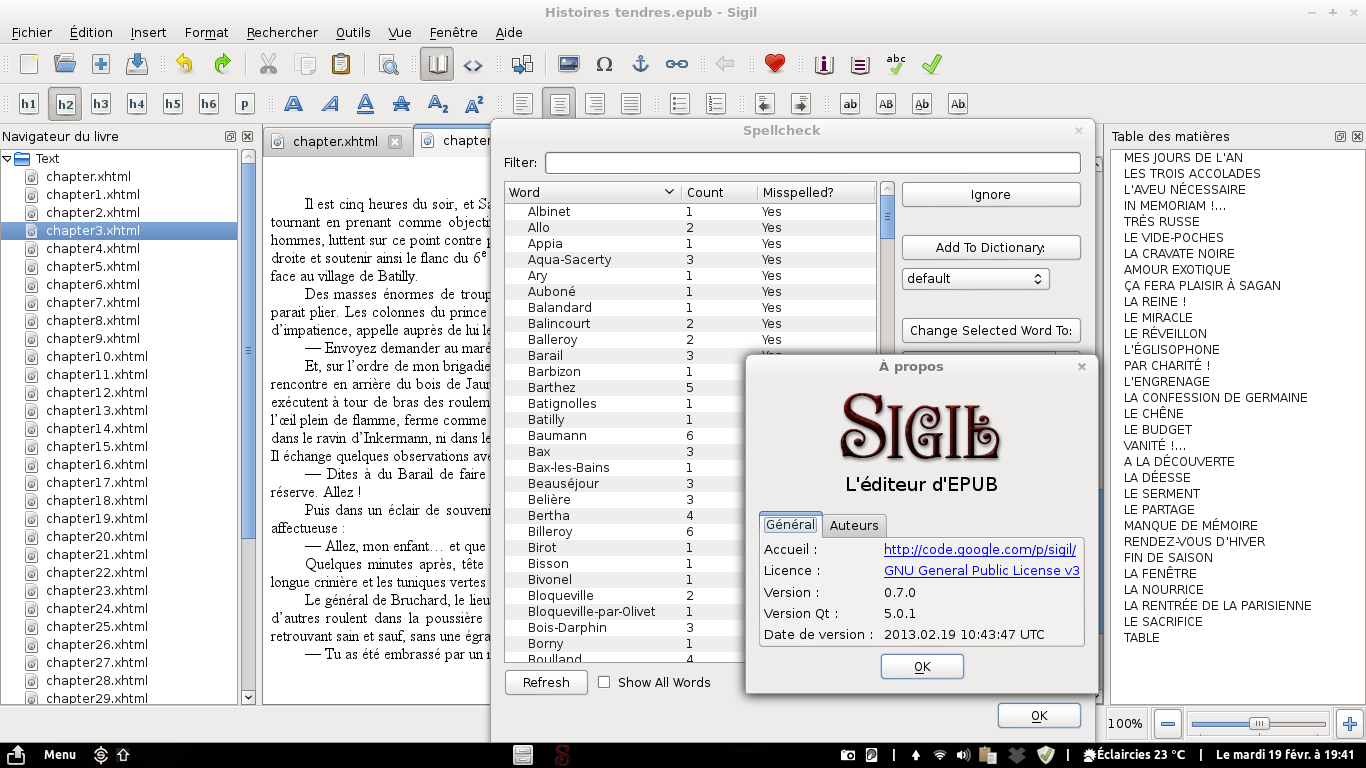
Task: Switch to Code View with the <> icon
Action: click(472, 65)
